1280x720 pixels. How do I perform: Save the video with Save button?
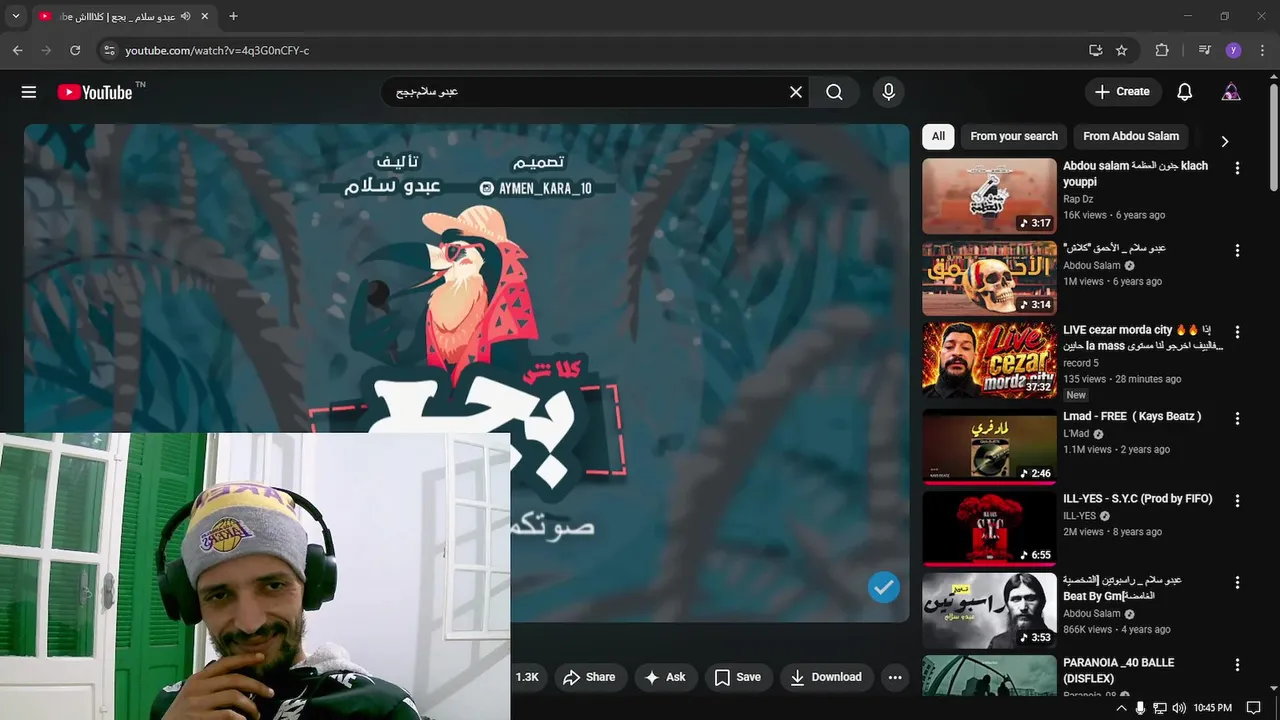coord(738,677)
